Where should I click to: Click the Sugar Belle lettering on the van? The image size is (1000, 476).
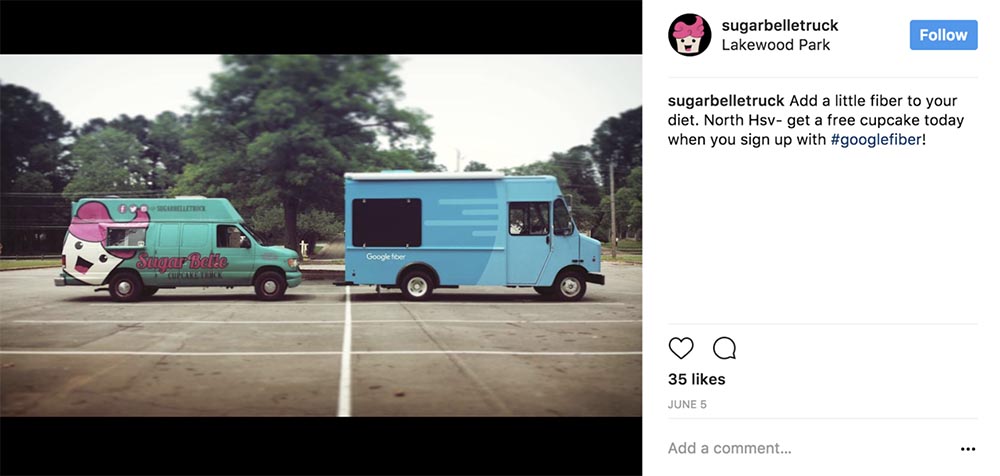[x=182, y=262]
